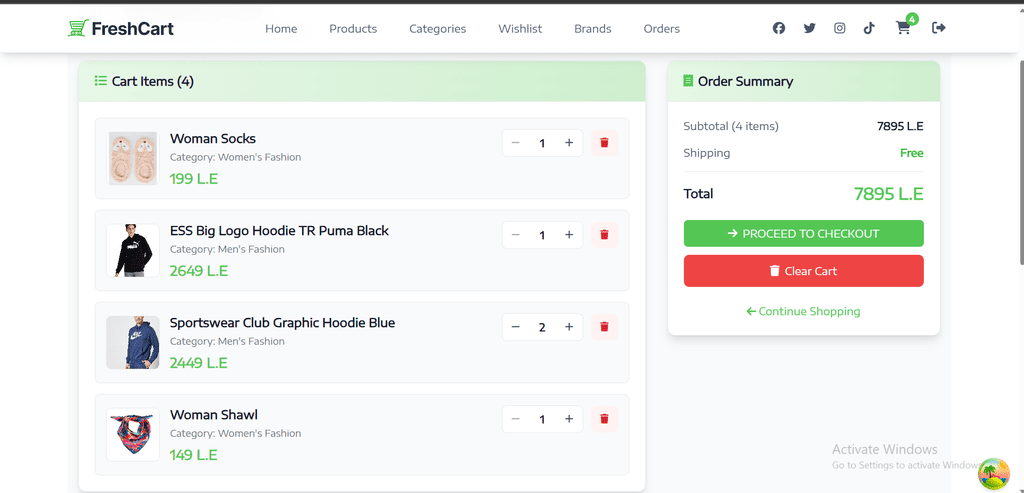Follow the Continue Shopping link

coord(803,311)
